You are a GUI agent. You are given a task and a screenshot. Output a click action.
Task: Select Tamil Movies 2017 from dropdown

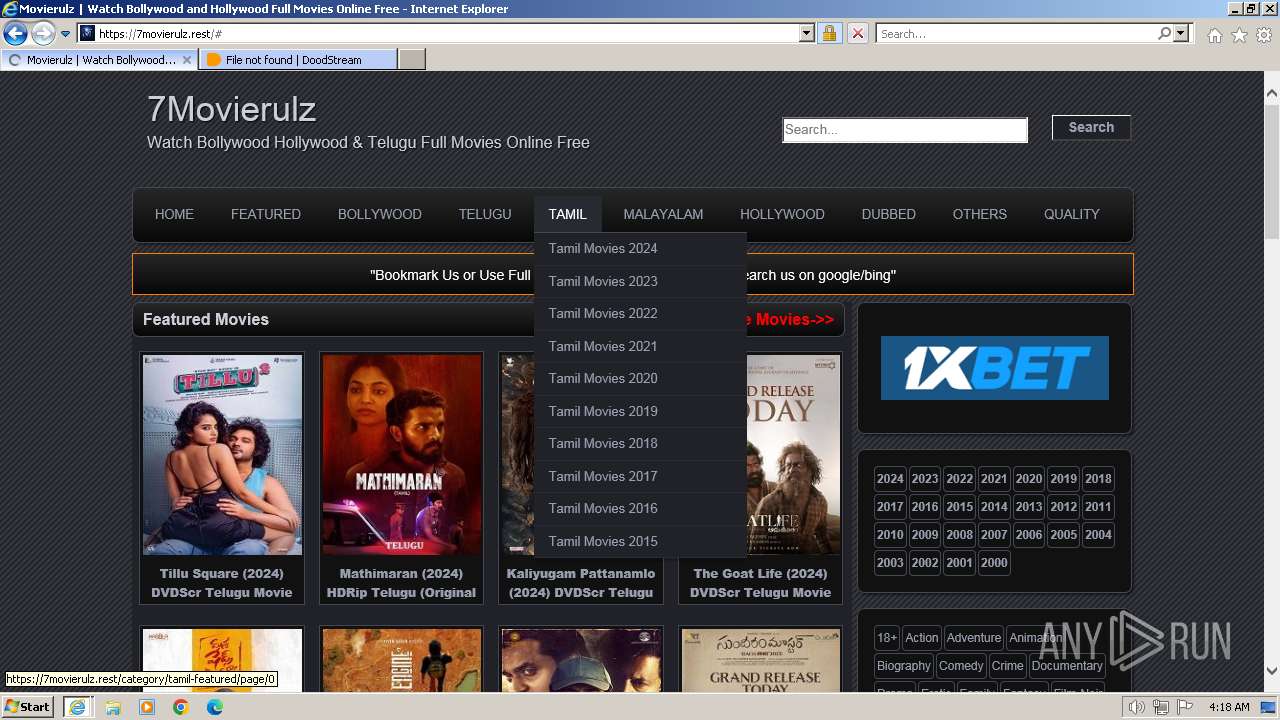point(640,476)
